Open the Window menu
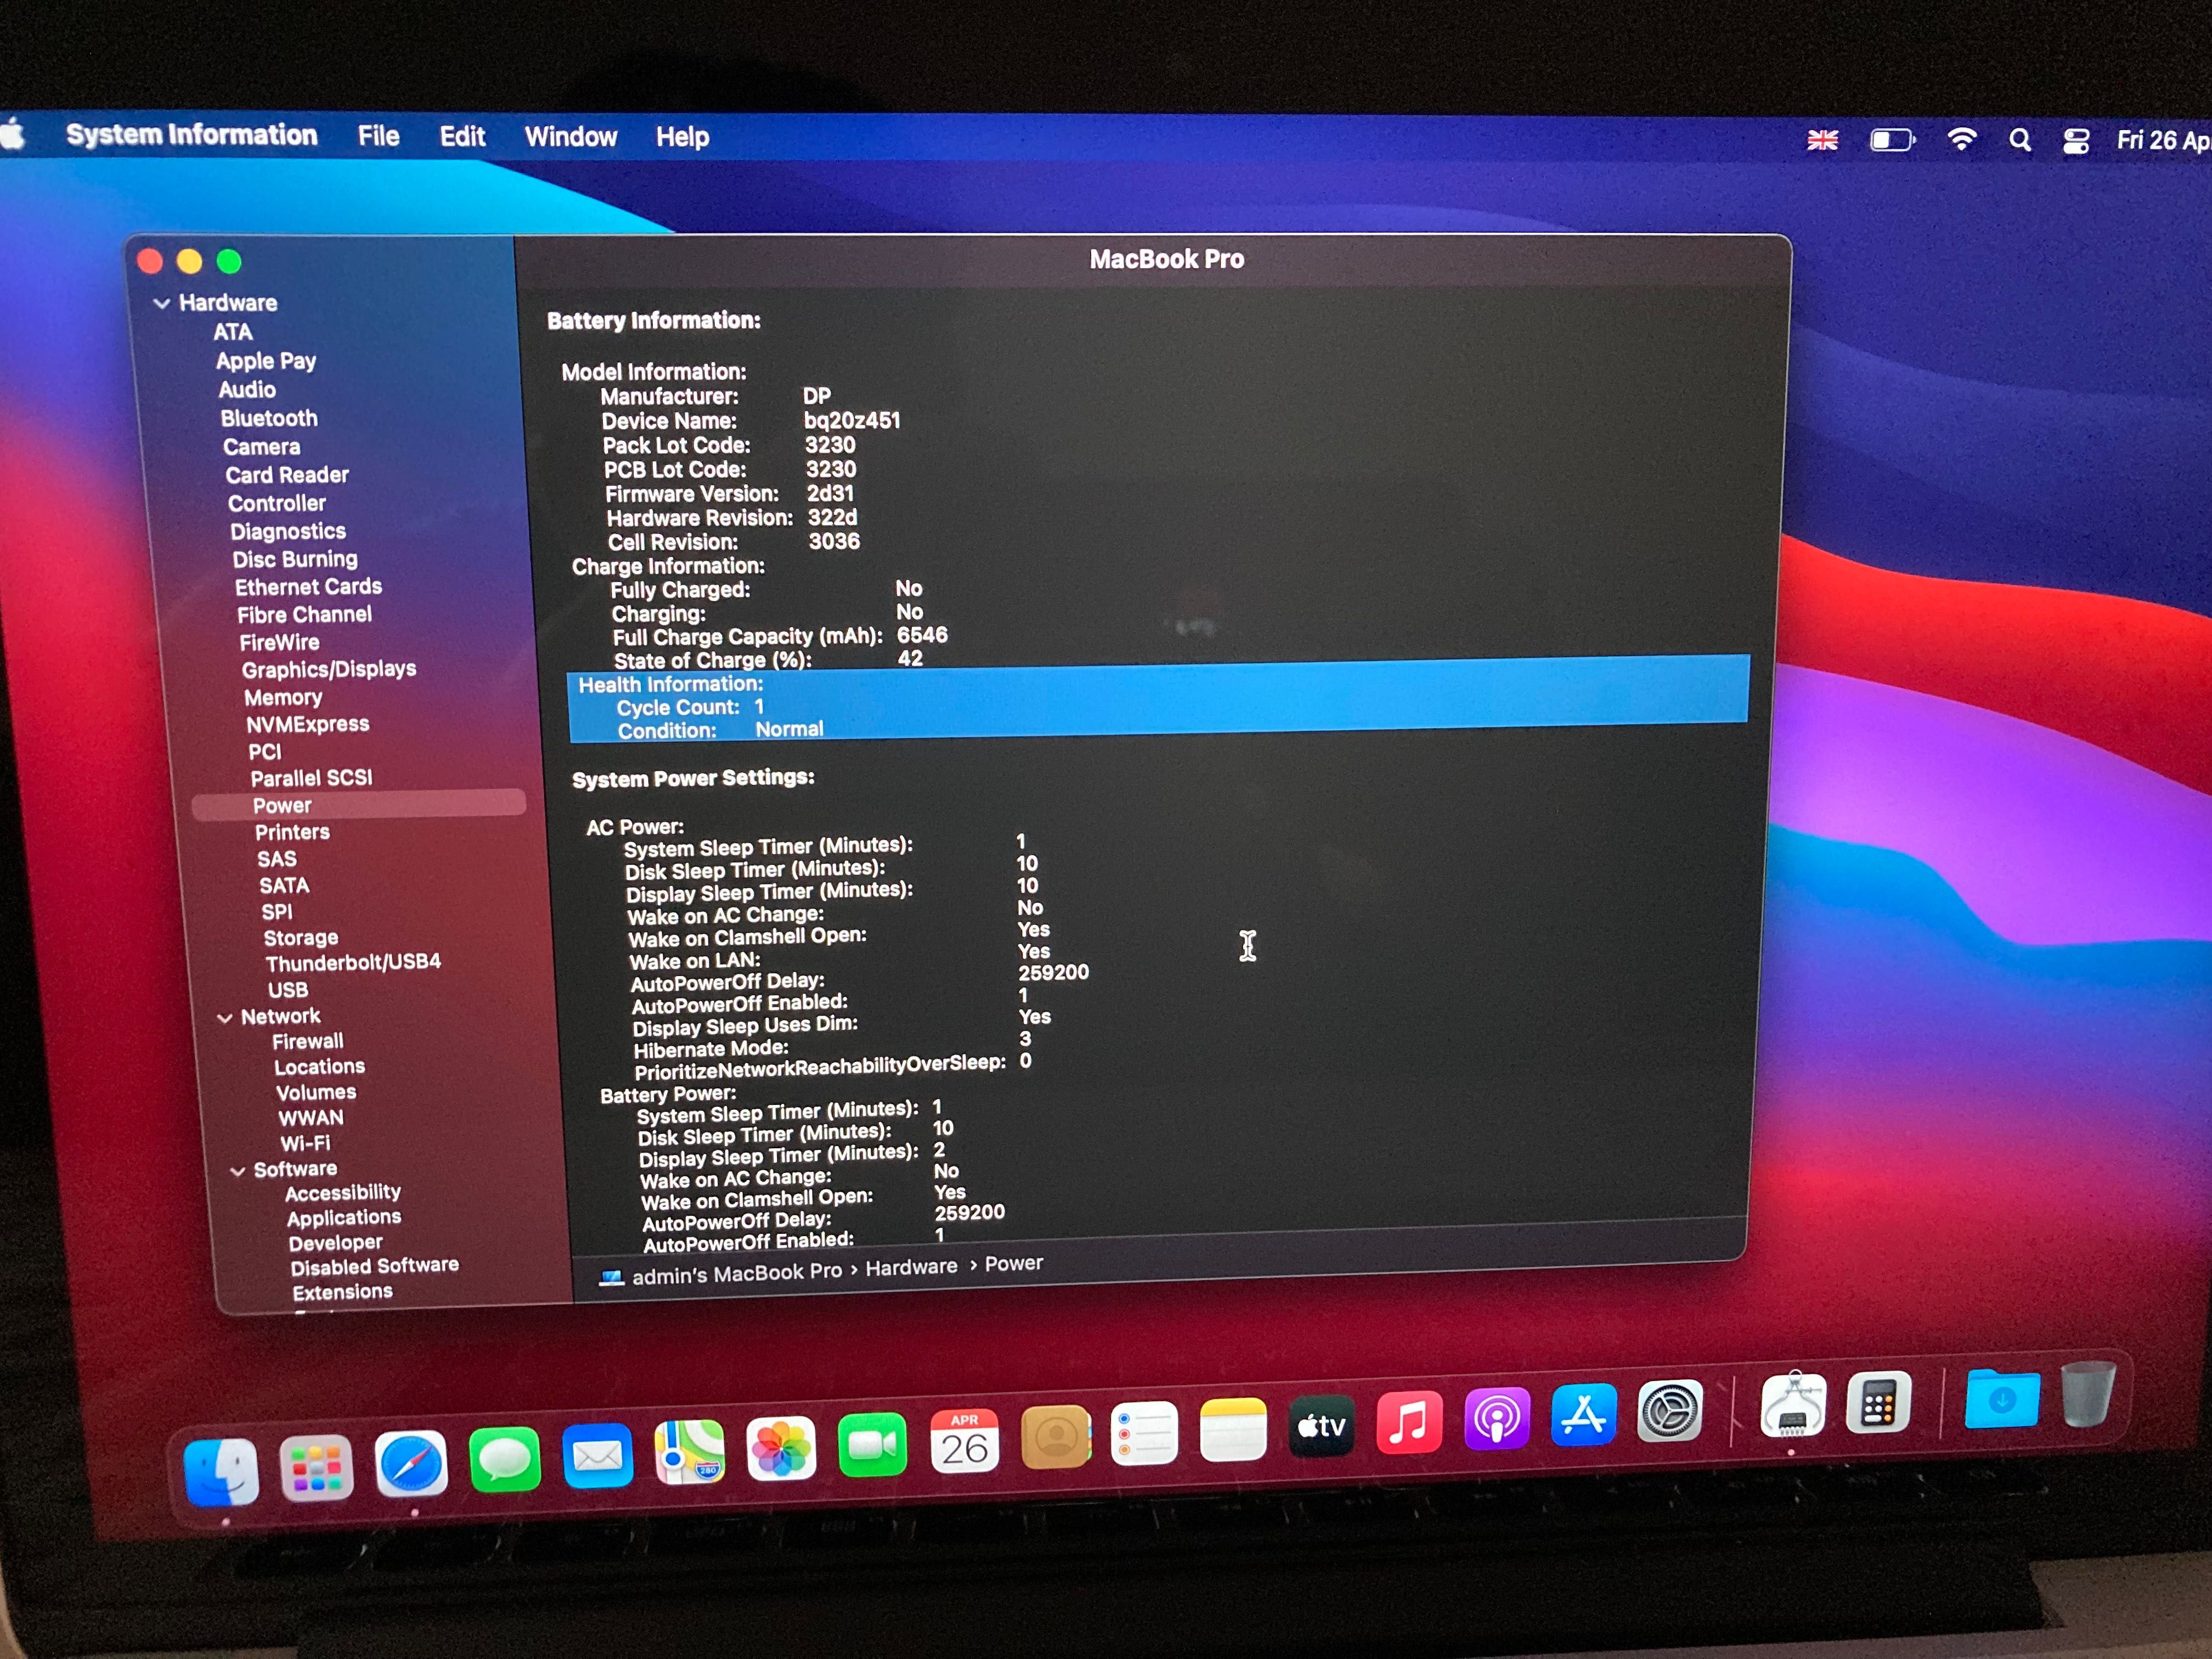2212x1659 pixels. tap(570, 137)
